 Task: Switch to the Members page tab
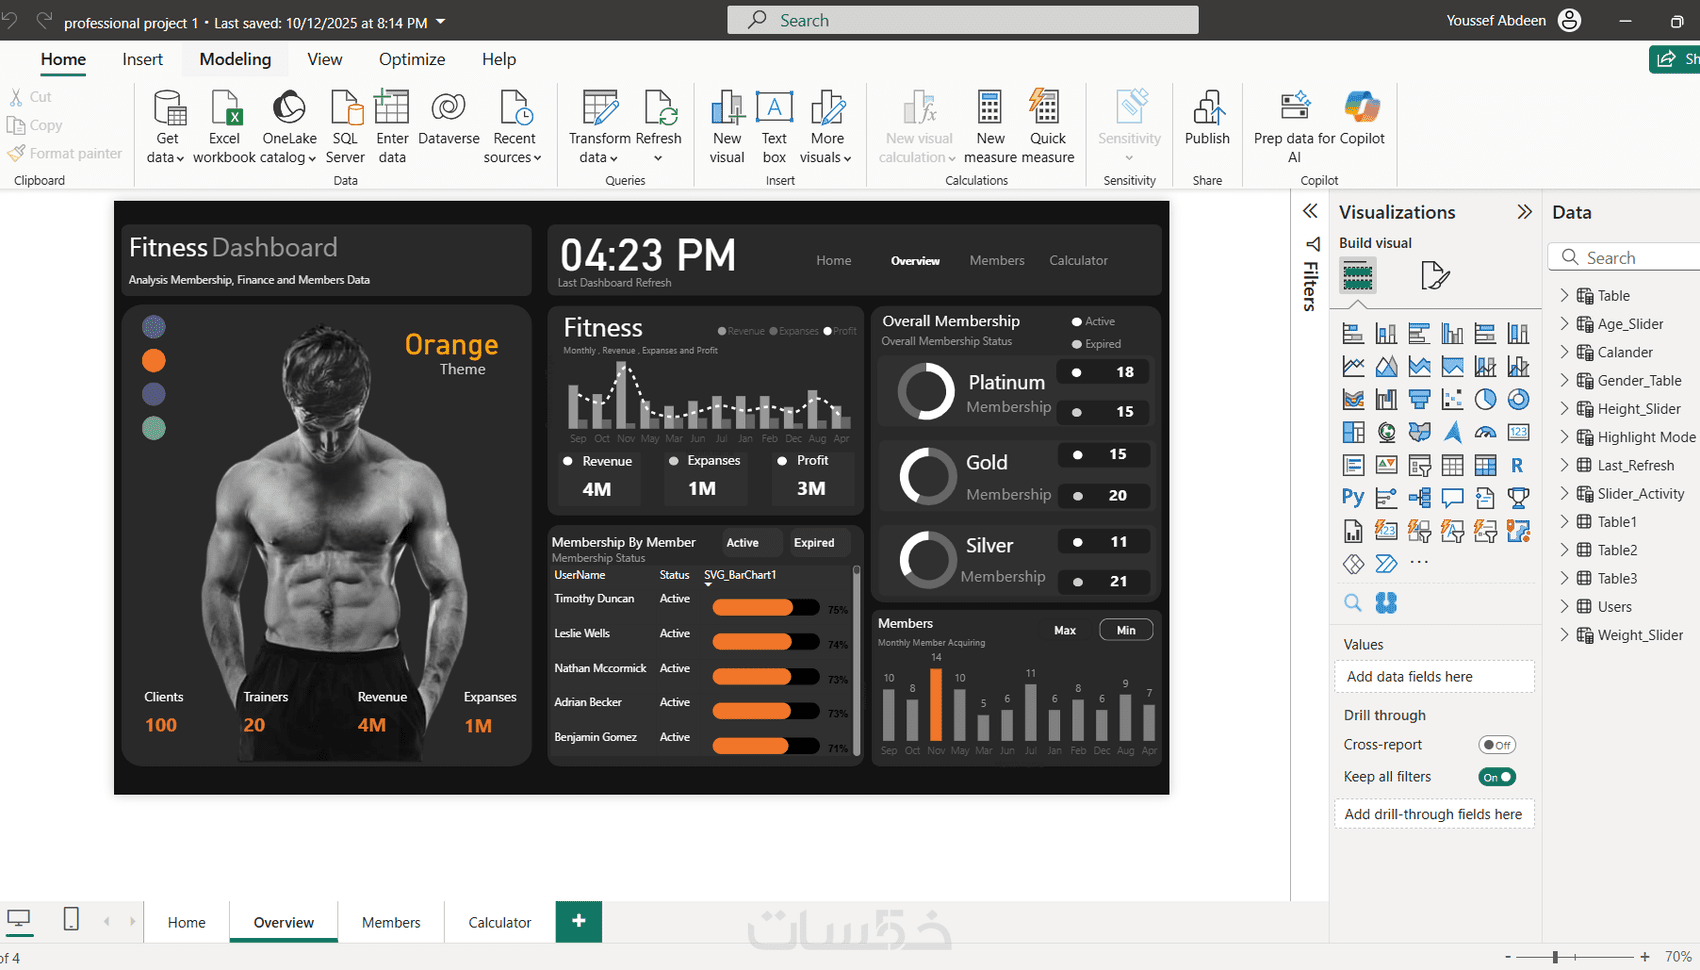coord(391,922)
